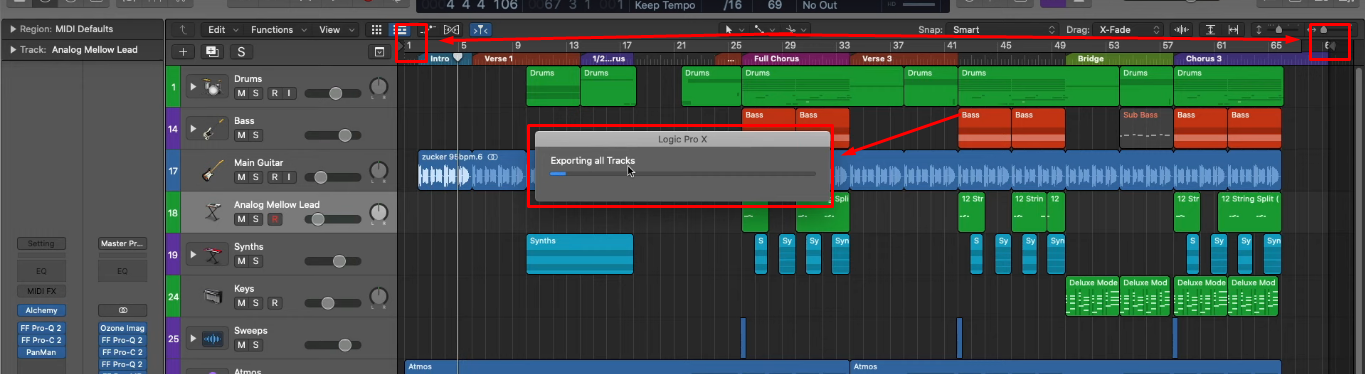This screenshot has height=374, width=1365.
Task: Solo the Drums track
Action: click(256, 93)
